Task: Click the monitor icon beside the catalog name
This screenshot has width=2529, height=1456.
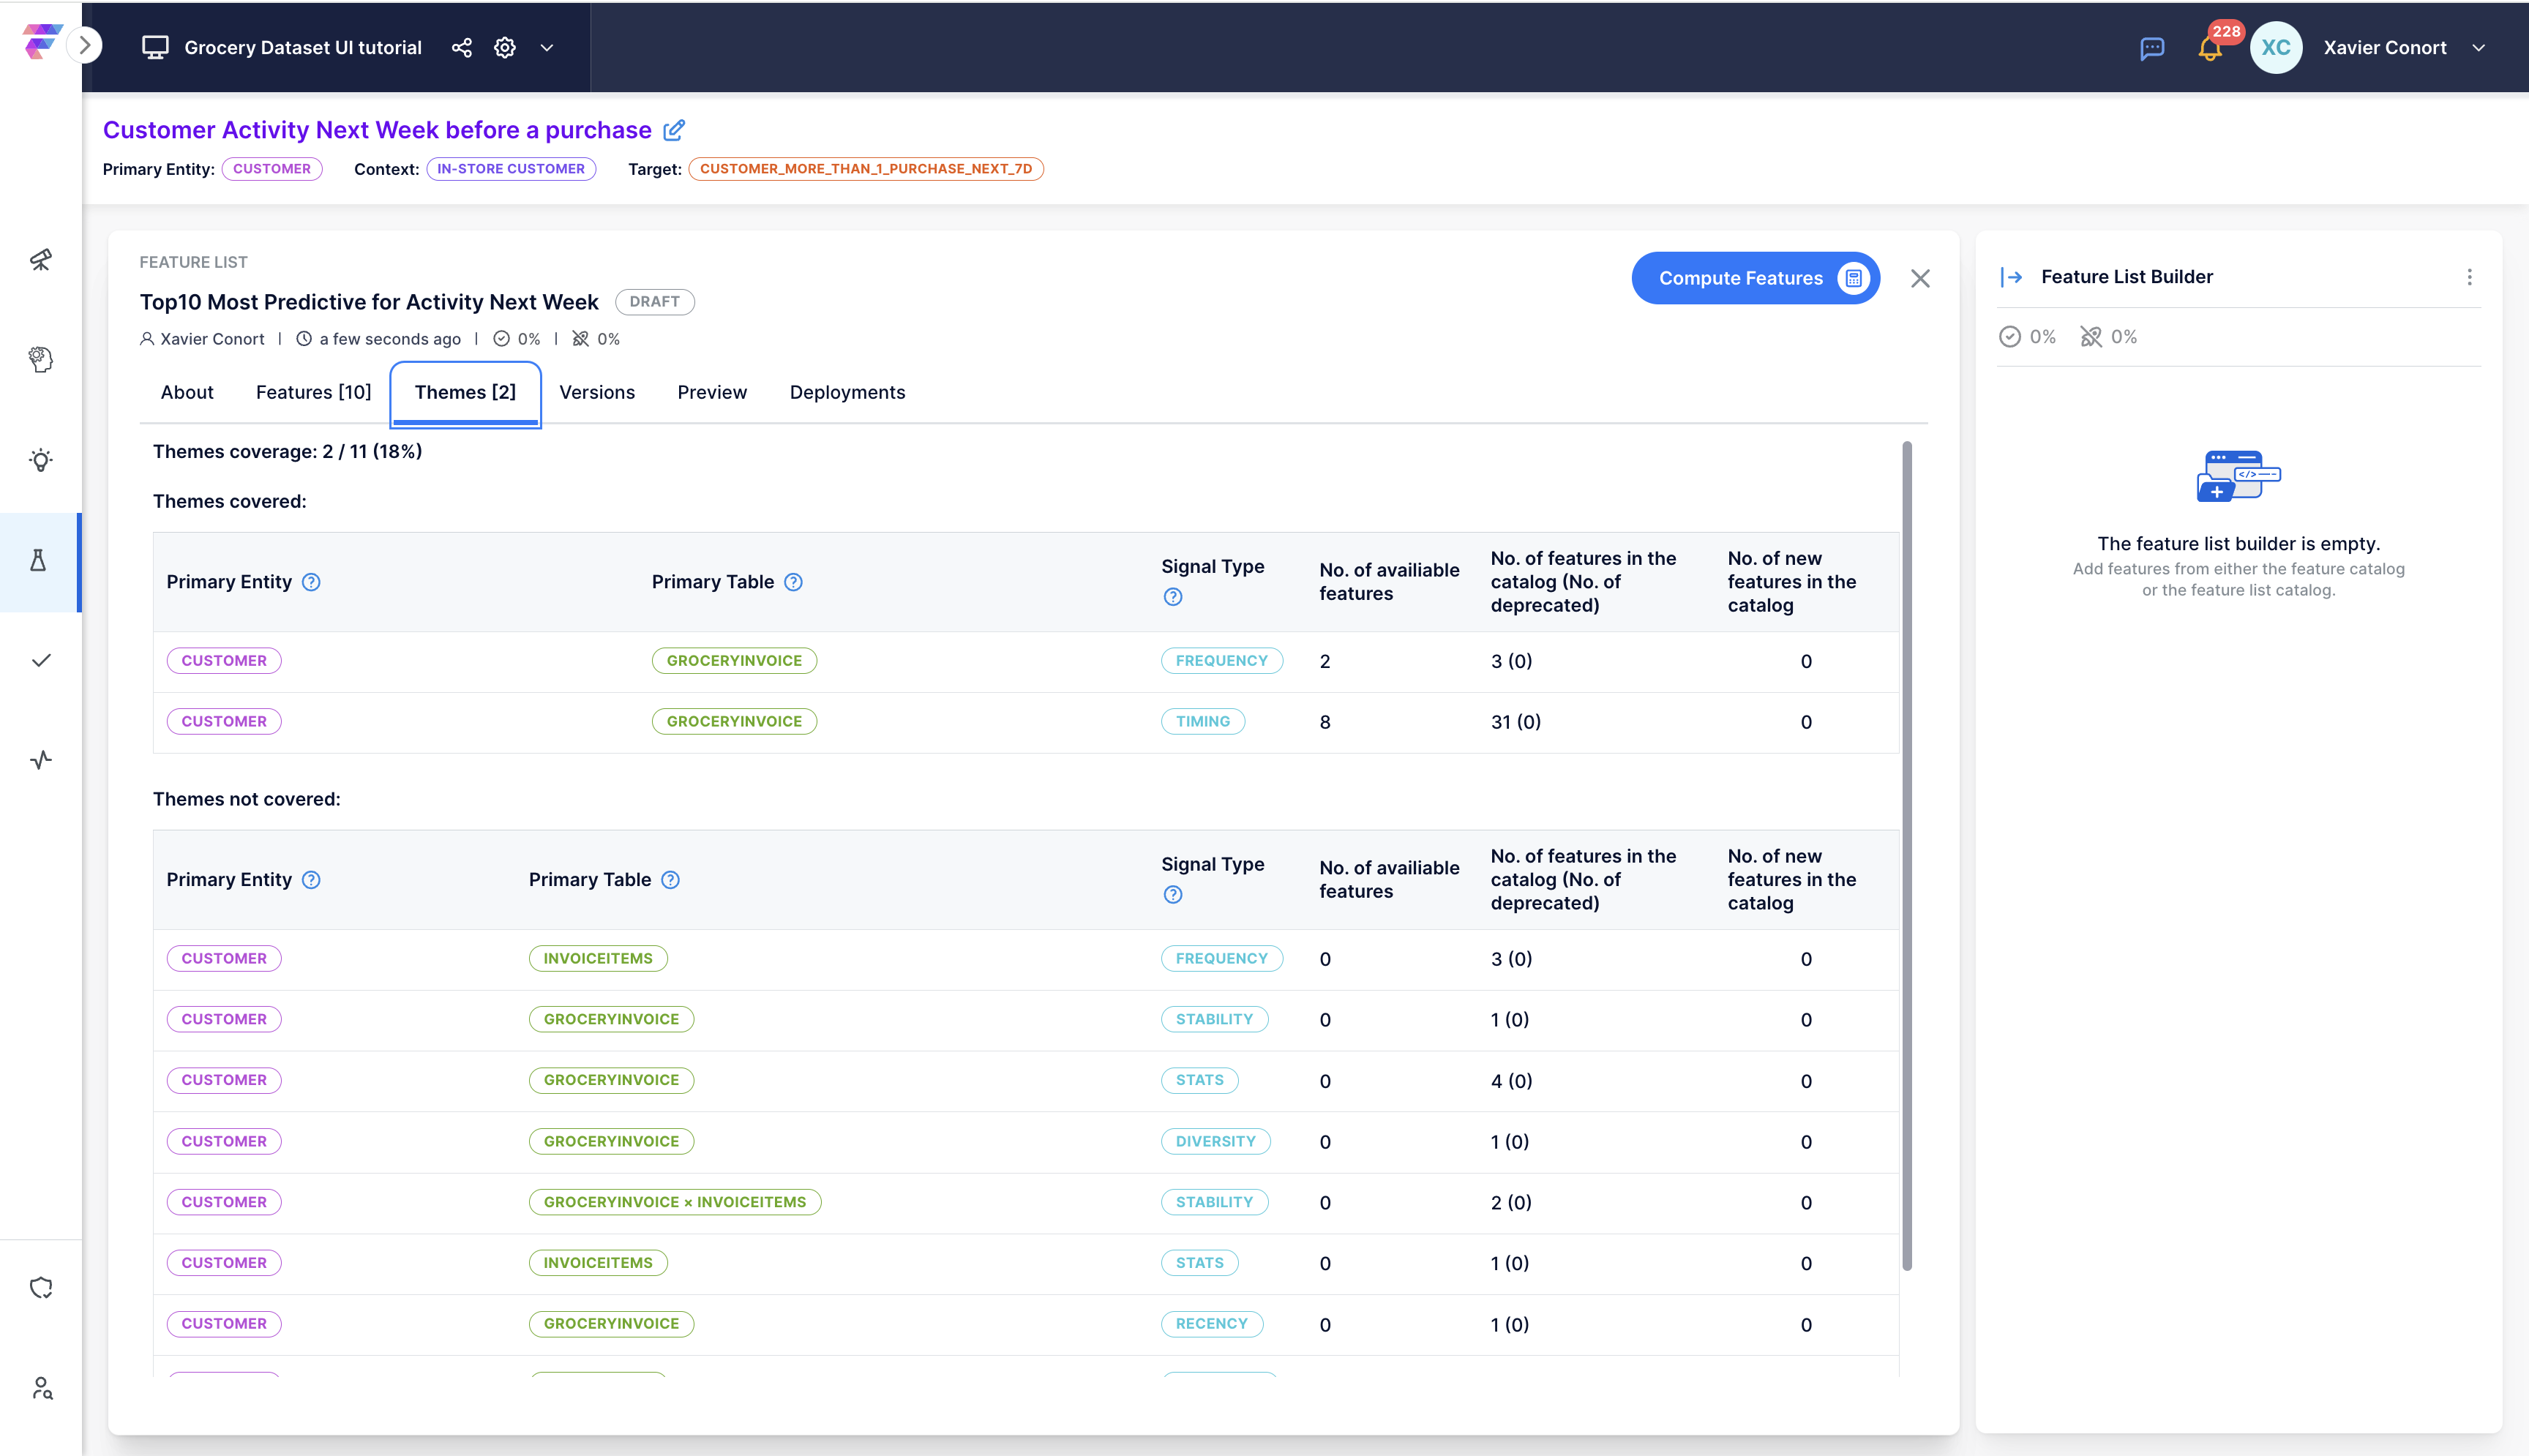Action: 155,47
